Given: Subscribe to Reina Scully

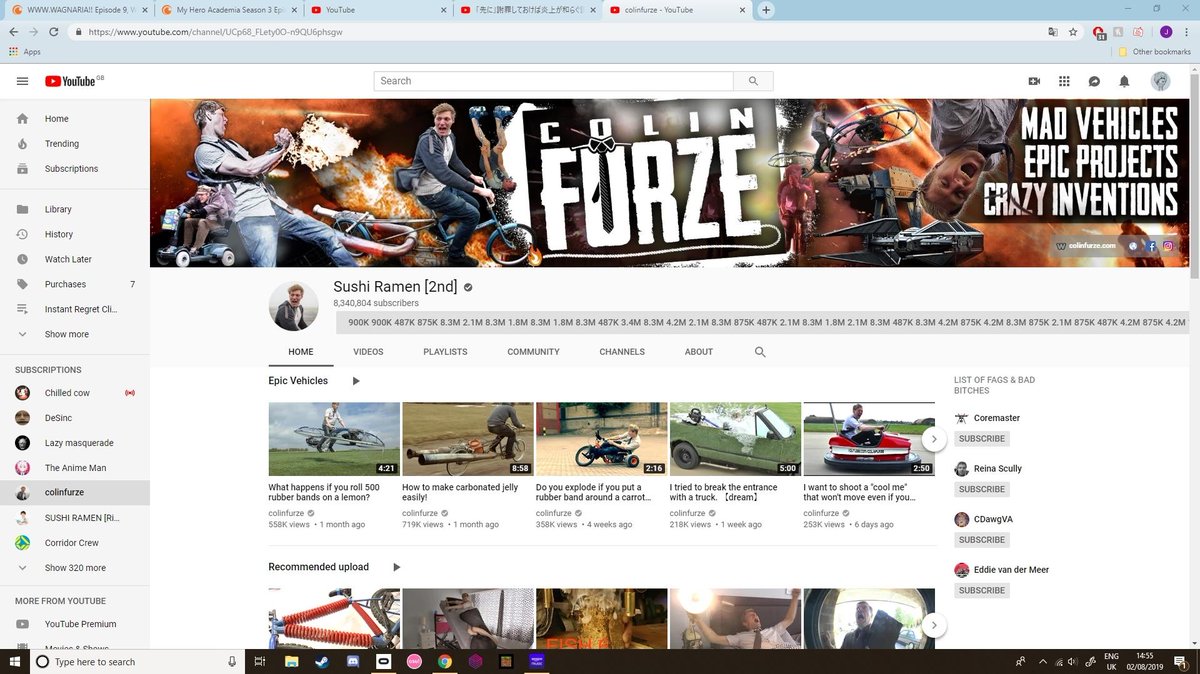Looking at the screenshot, I should (982, 489).
